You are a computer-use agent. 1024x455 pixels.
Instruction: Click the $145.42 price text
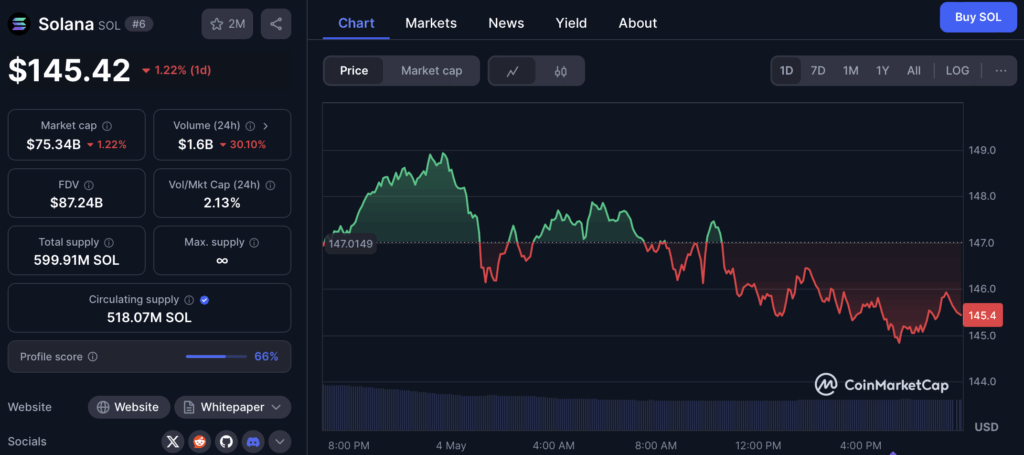tap(69, 70)
